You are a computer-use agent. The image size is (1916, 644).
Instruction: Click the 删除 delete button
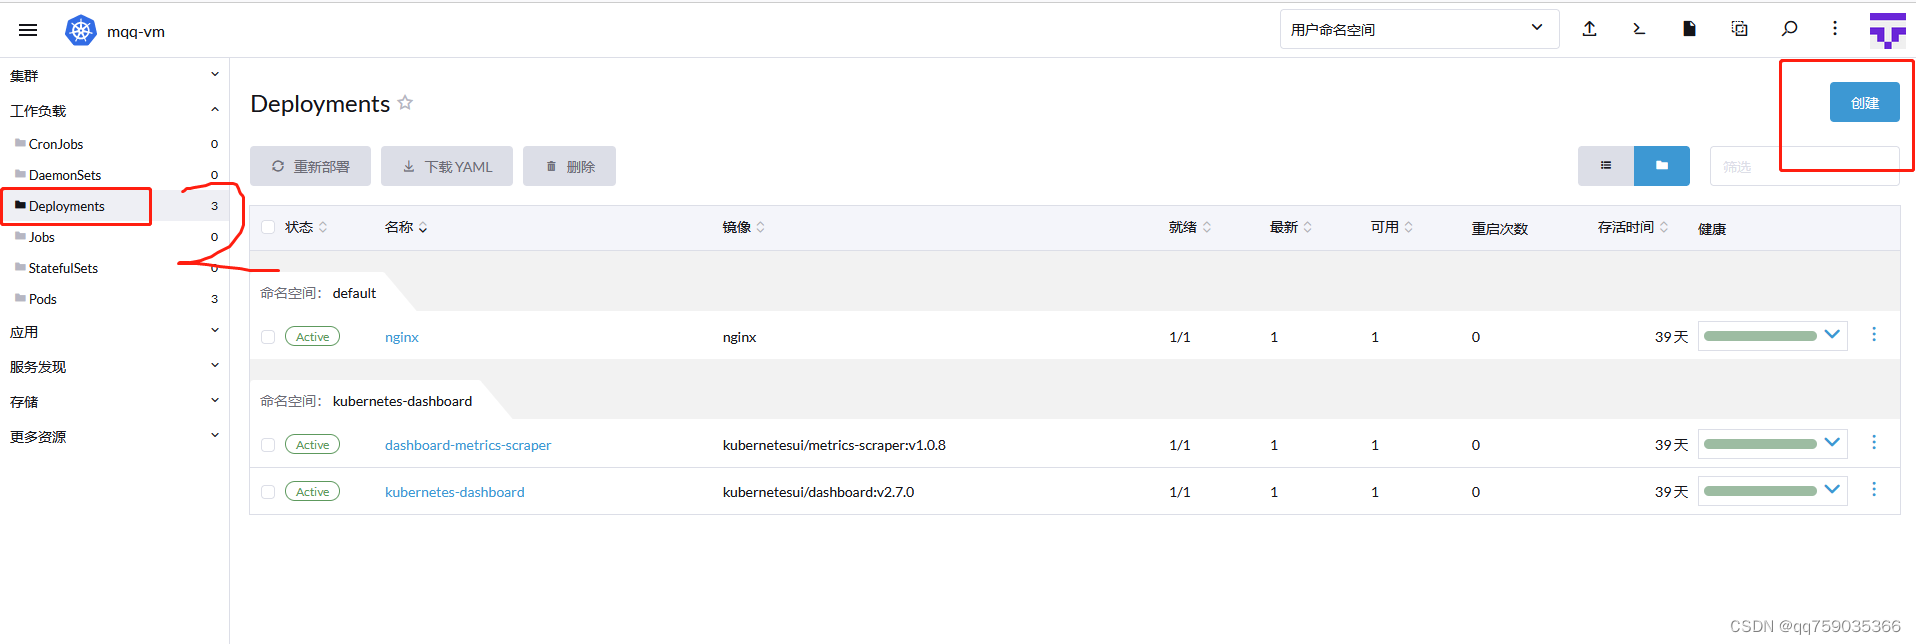tap(569, 166)
